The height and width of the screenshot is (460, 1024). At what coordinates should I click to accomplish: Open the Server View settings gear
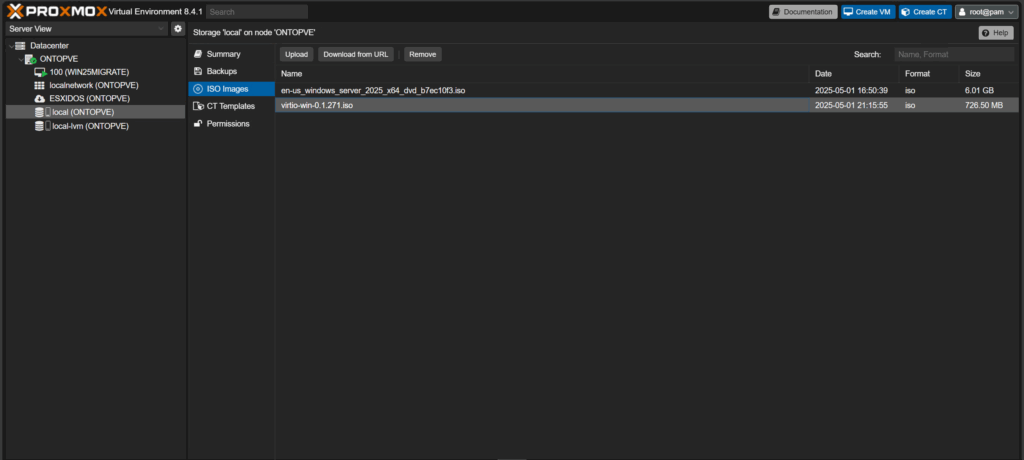coord(178,29)
